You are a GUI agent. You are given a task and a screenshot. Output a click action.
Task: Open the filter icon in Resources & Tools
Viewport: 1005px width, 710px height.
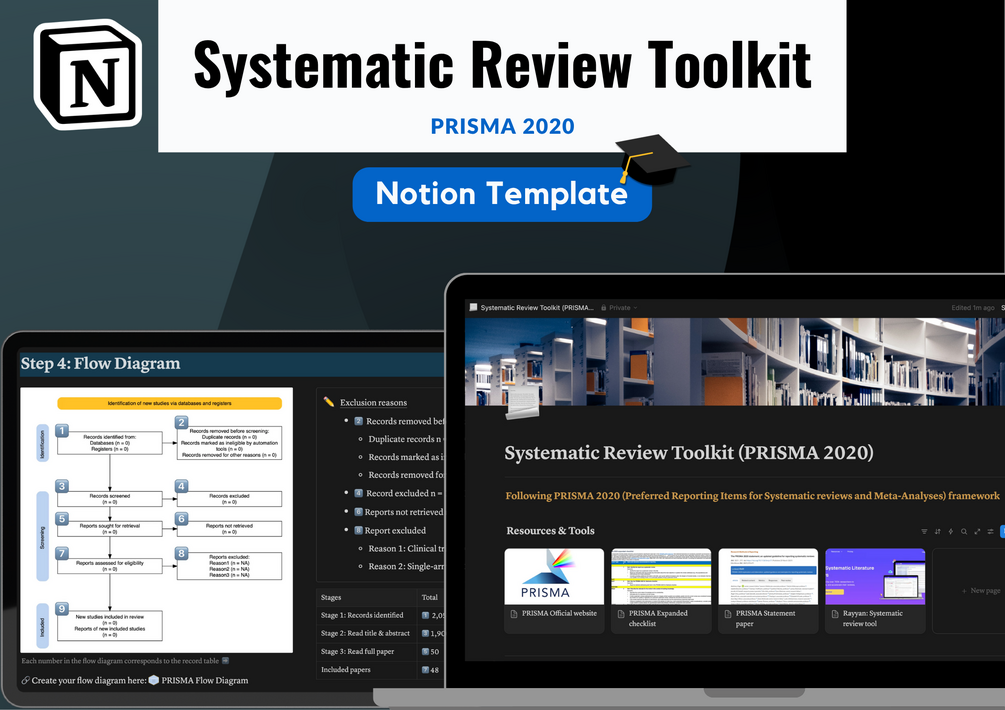(x=924, y=531)
